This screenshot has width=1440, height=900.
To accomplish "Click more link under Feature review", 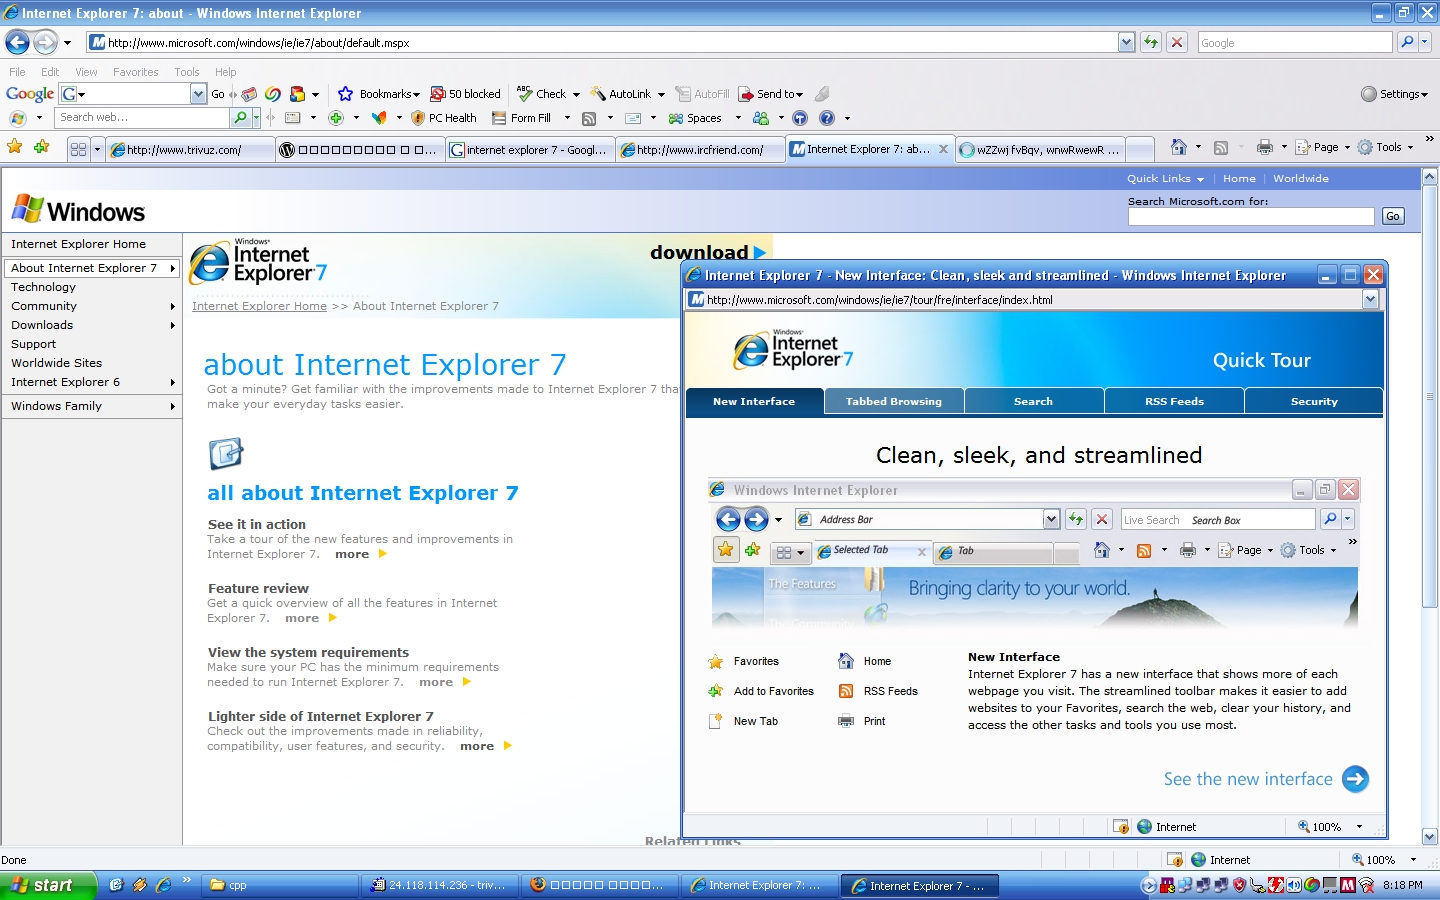I will pyautogui.click(x=302, y=618).
